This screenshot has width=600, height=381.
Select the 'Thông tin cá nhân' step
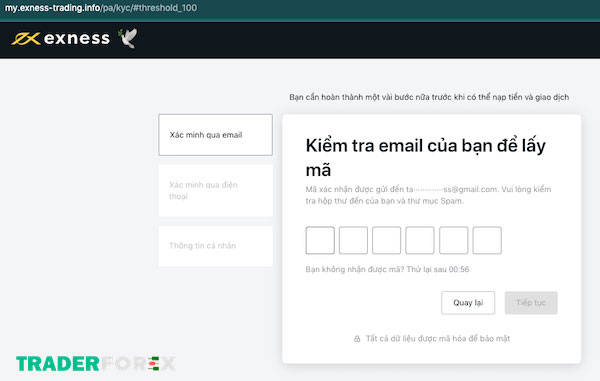pos(215,246)
